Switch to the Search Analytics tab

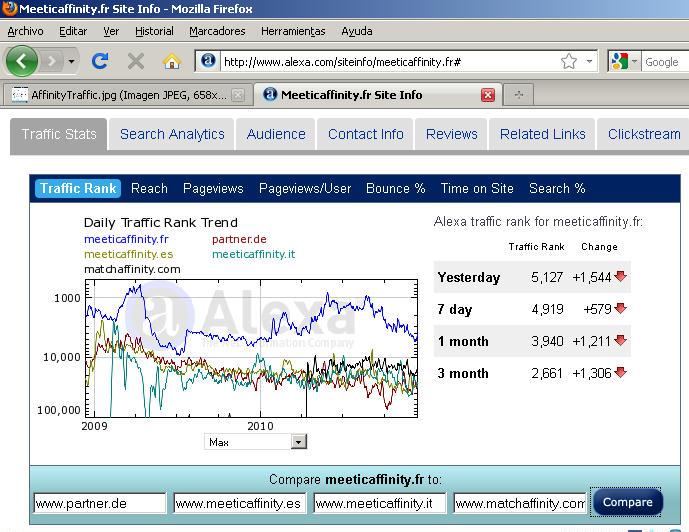coord(172,134)
